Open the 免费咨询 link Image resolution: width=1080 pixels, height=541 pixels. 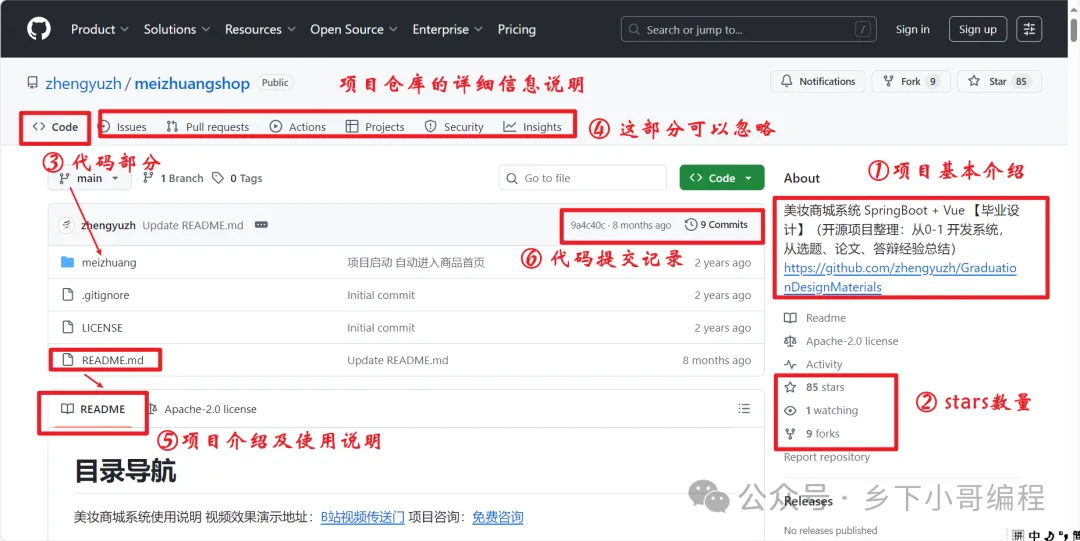[x=497, y=517]
